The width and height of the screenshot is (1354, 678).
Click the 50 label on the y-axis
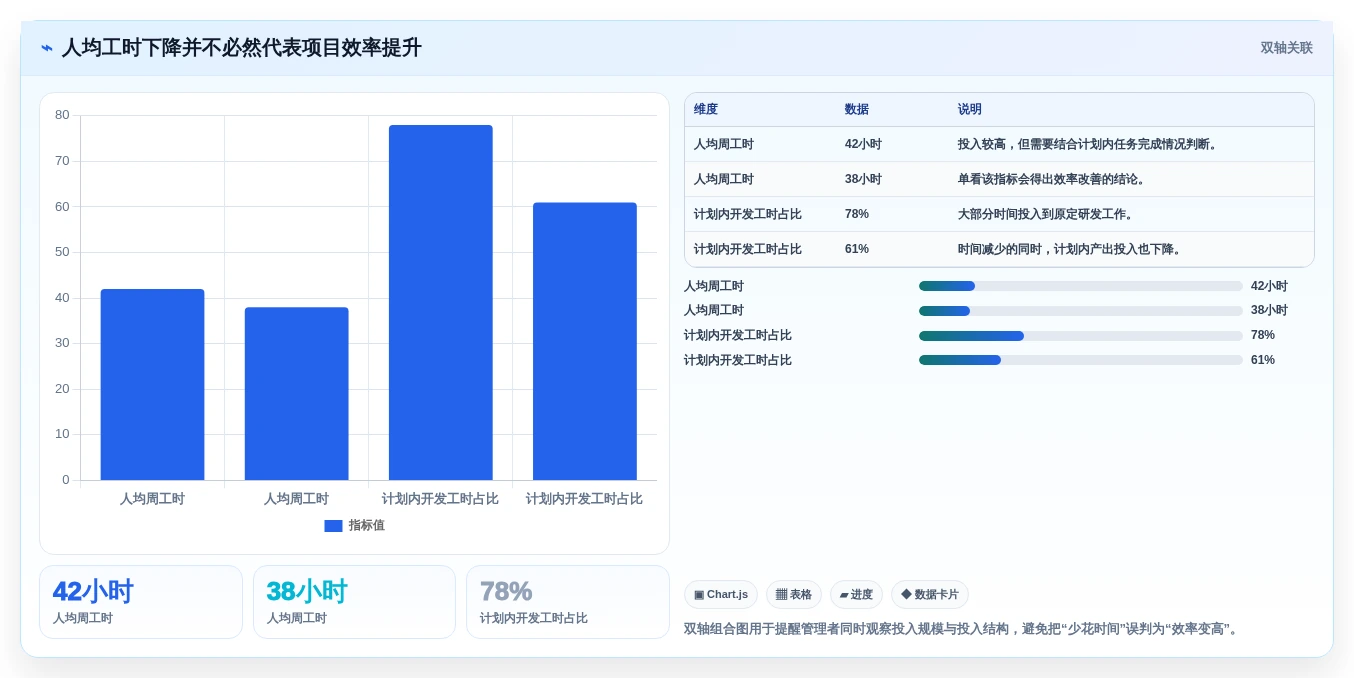pyautogui.click(x=62, y=252)
